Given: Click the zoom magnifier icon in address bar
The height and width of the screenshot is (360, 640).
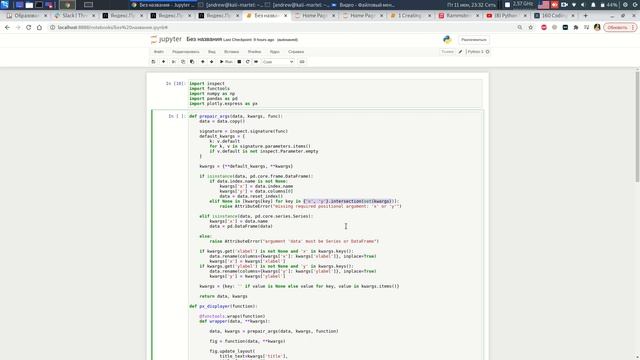Looking at the screenshot, I should click(x=520, y=27).
